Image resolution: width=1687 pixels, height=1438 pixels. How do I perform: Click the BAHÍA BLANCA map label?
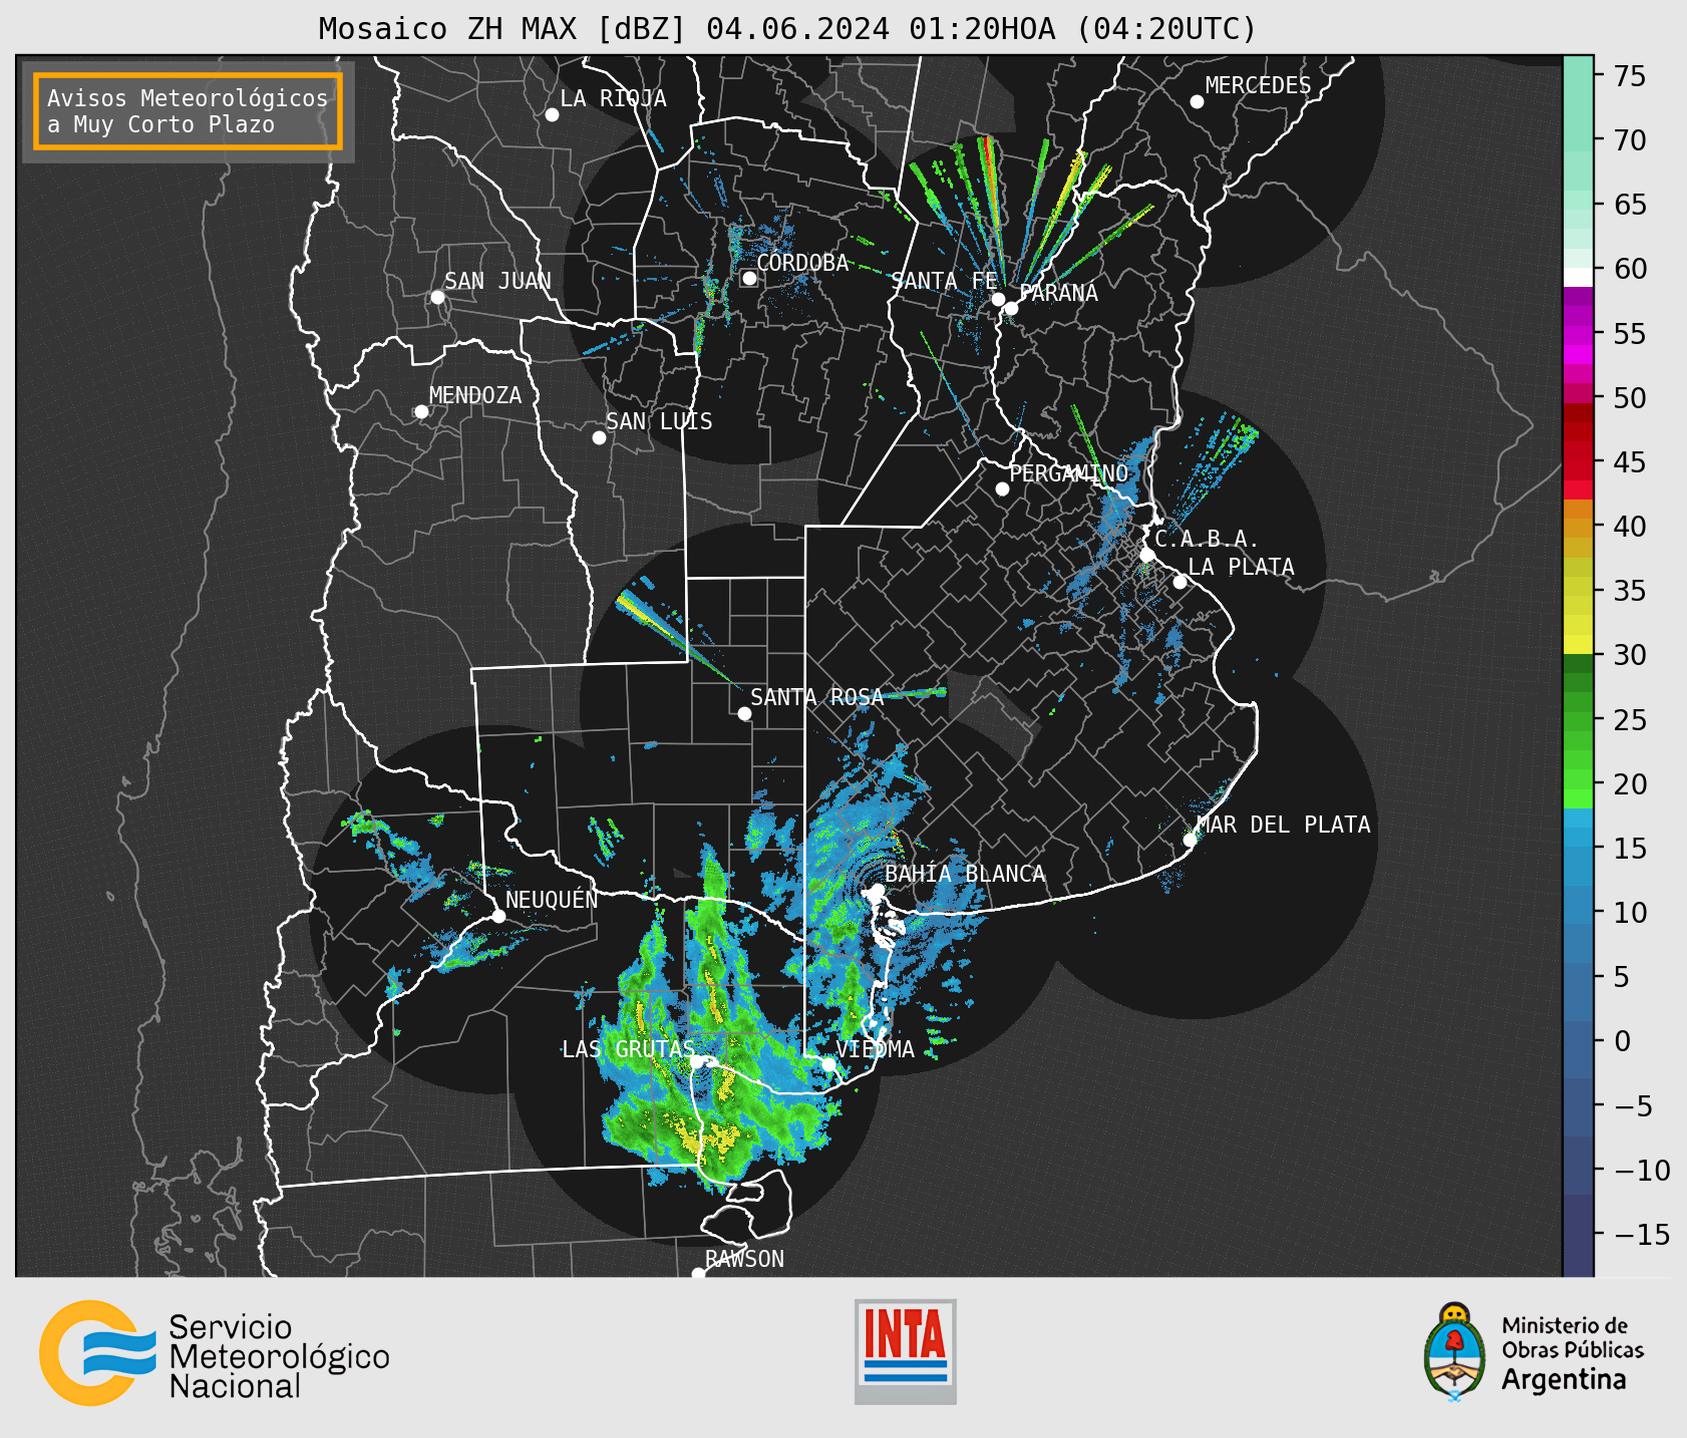(965, 874)
